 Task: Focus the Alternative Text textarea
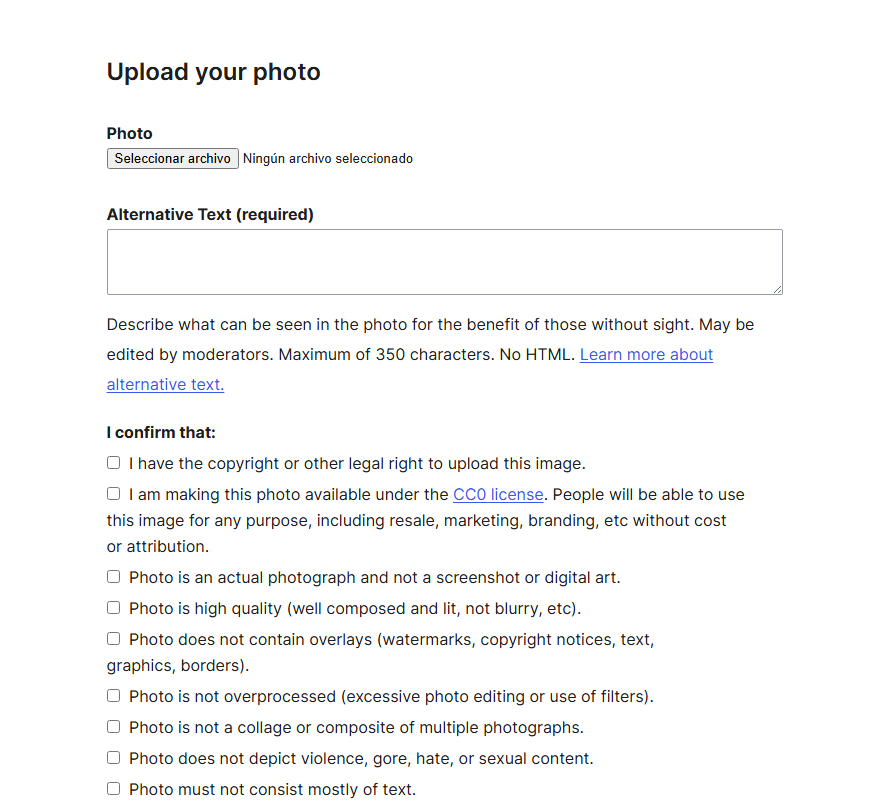(x=444, y=262)
